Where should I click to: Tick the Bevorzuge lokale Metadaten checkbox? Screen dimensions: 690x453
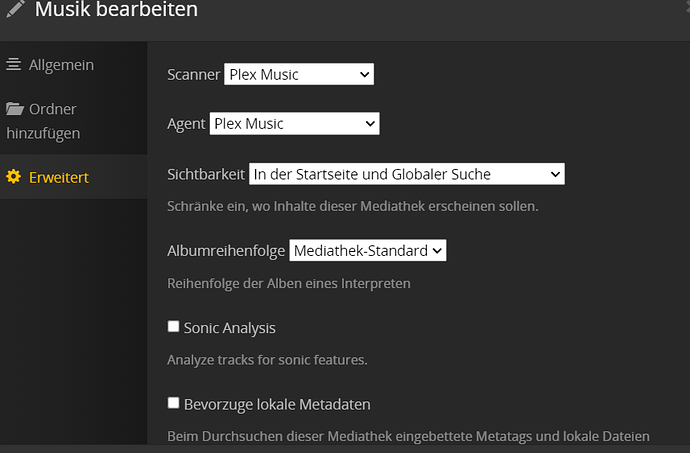pyautogui.click(x=174, y=403)
